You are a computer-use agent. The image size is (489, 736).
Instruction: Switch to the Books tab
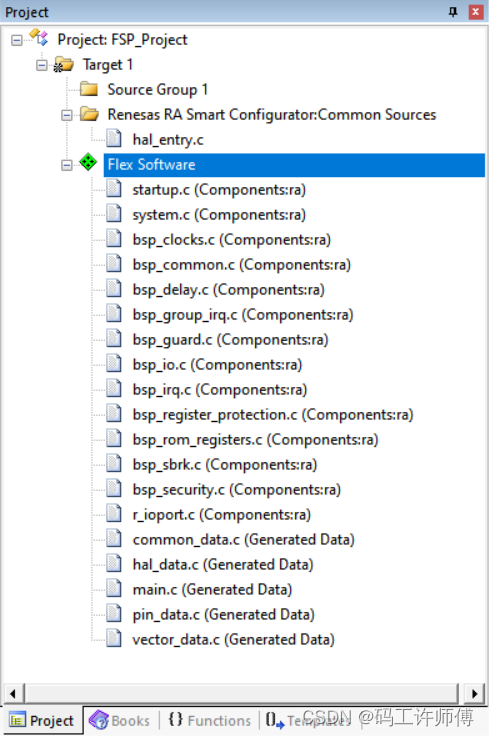click(x=120, y=721)
